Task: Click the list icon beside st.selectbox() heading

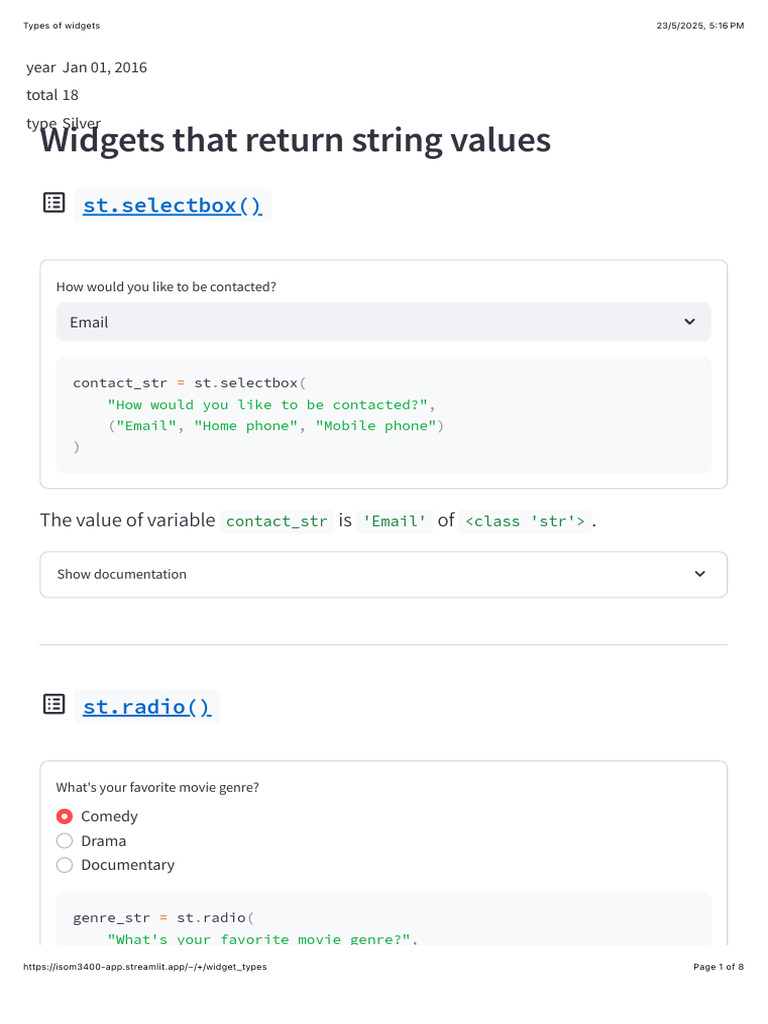Action: pyautogui.click(x=54, y=203)
